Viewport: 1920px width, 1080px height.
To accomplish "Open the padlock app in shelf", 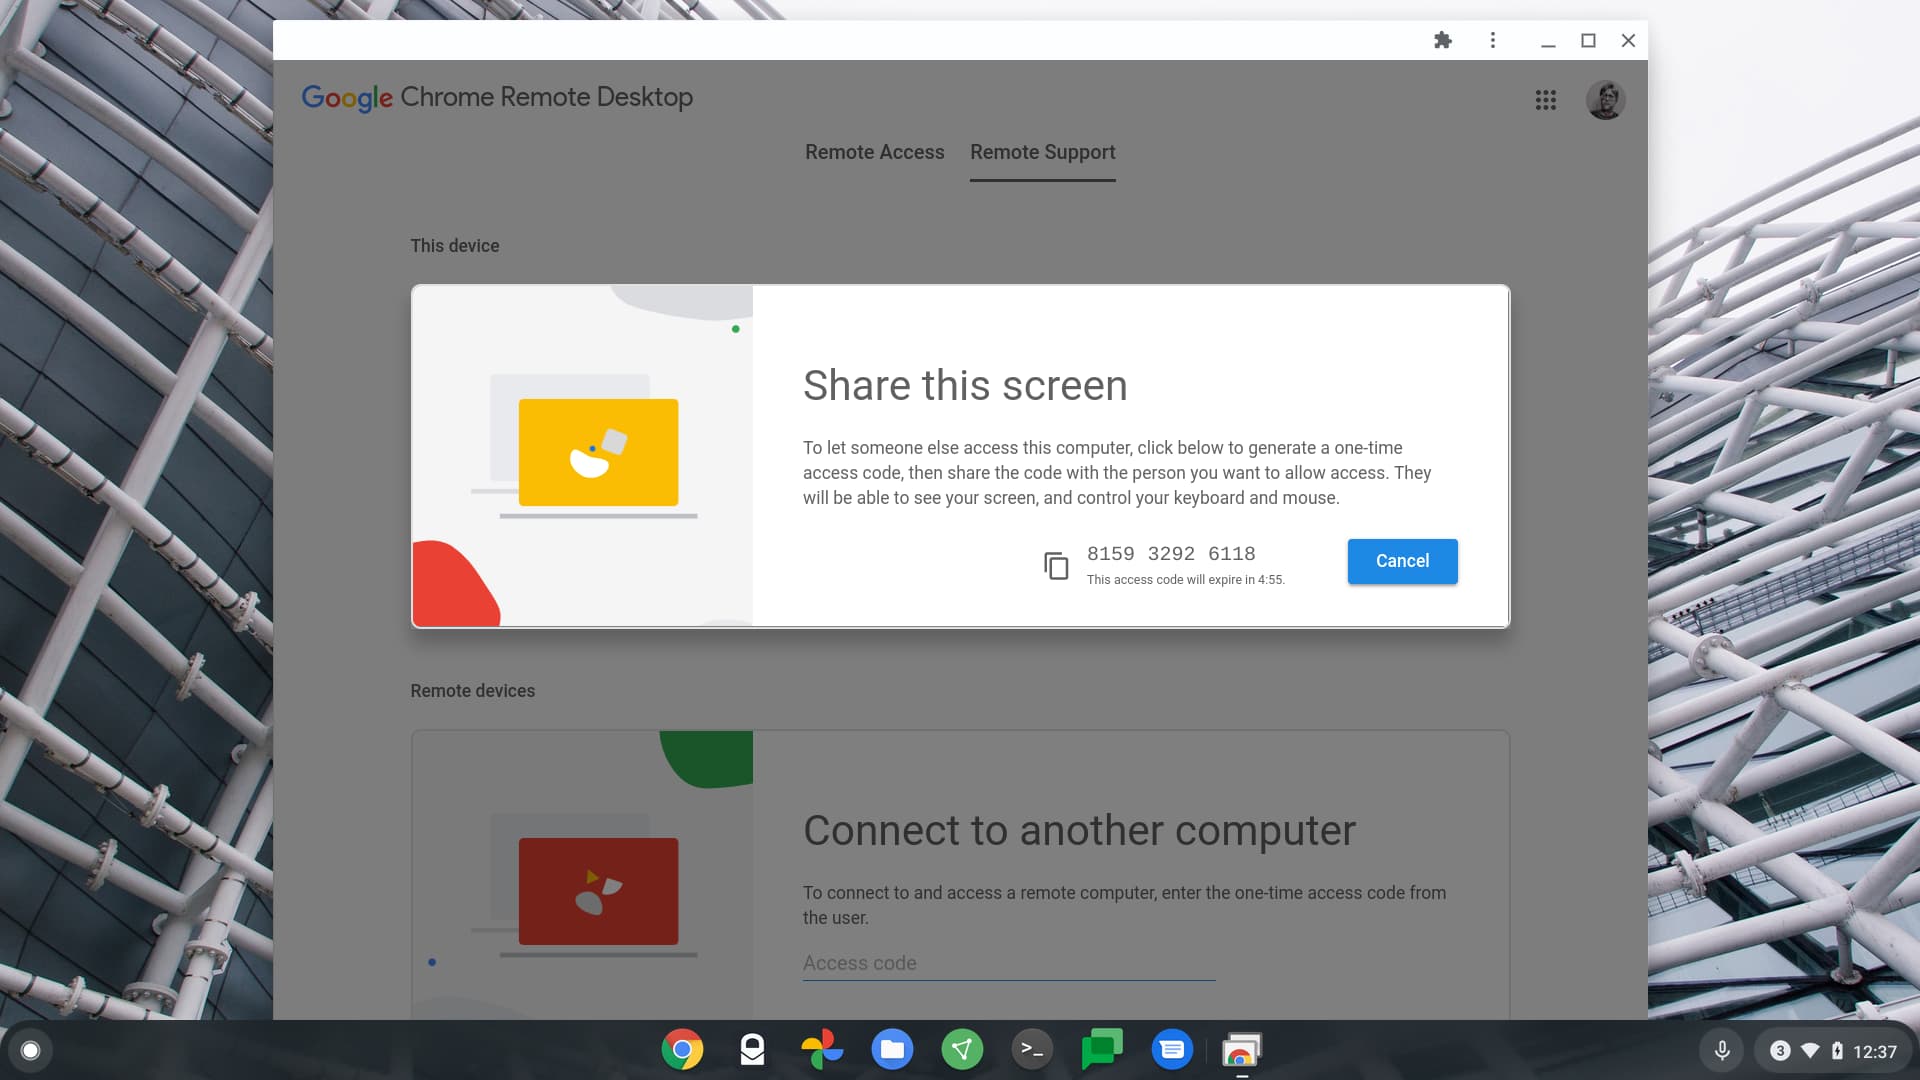I will point(752,1050).
